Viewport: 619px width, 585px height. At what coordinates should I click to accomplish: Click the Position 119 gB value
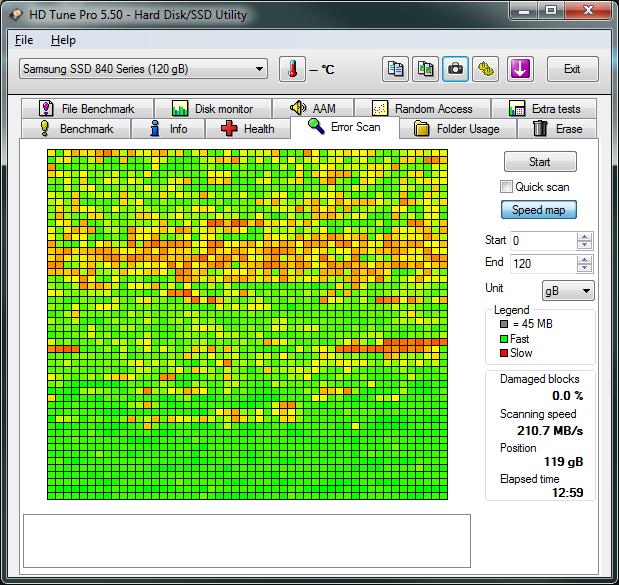[563, 462]
